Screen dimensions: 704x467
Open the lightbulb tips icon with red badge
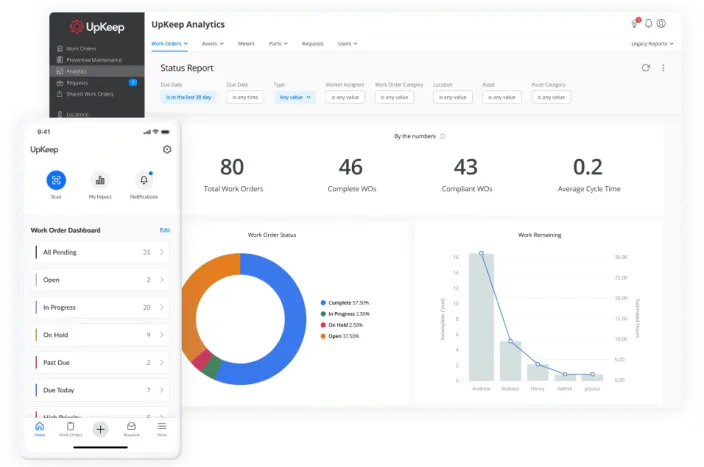[x=635, y=23]
